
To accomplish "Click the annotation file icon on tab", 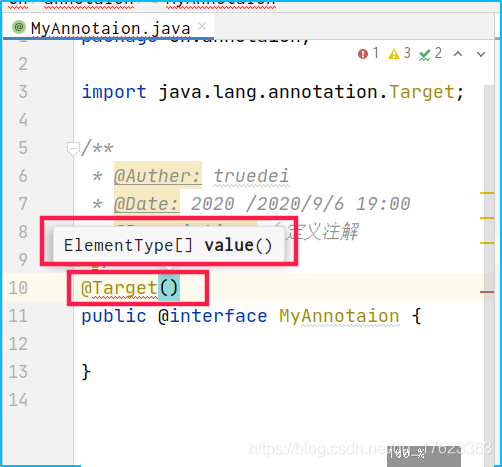I will (x=19, y=27).
